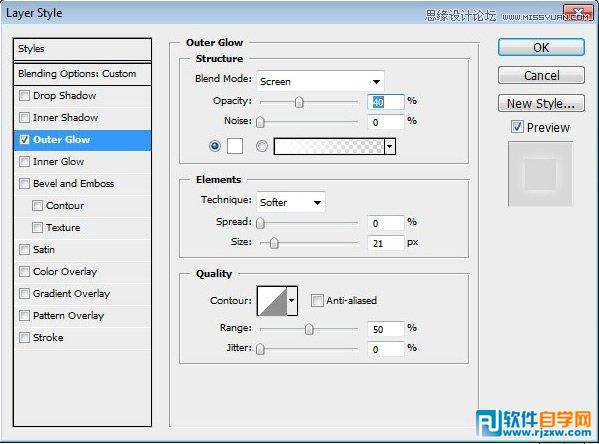Click the style preview thumbnail
This screenshot has height=444, width=599.
tap(540, 174)
